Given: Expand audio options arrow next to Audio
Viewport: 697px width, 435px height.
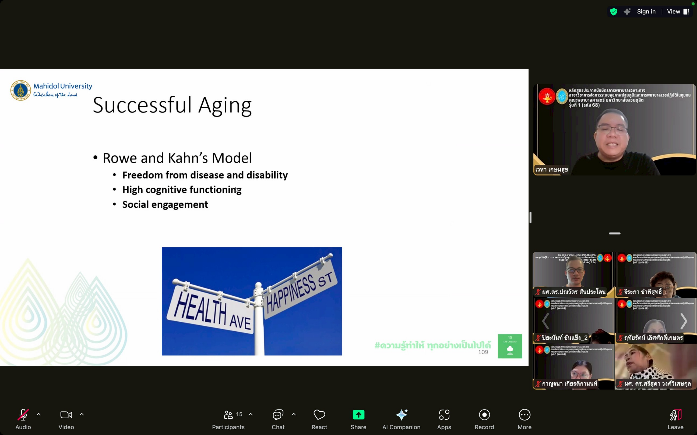Looking at the screenshot, I should click(38, 413).
